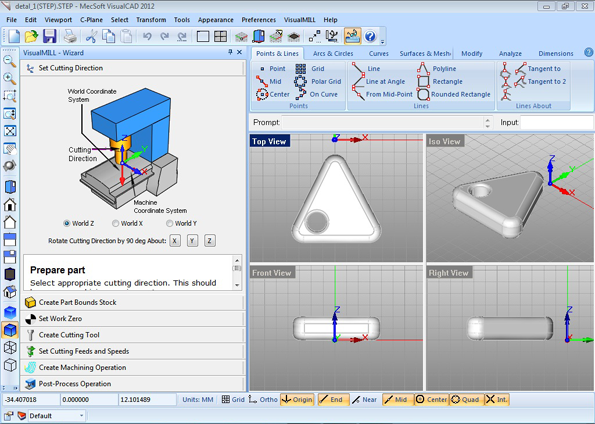Viewport: 595px width, 424px height.
Task: Open the Viewport menu
Action: click(58, 20)
